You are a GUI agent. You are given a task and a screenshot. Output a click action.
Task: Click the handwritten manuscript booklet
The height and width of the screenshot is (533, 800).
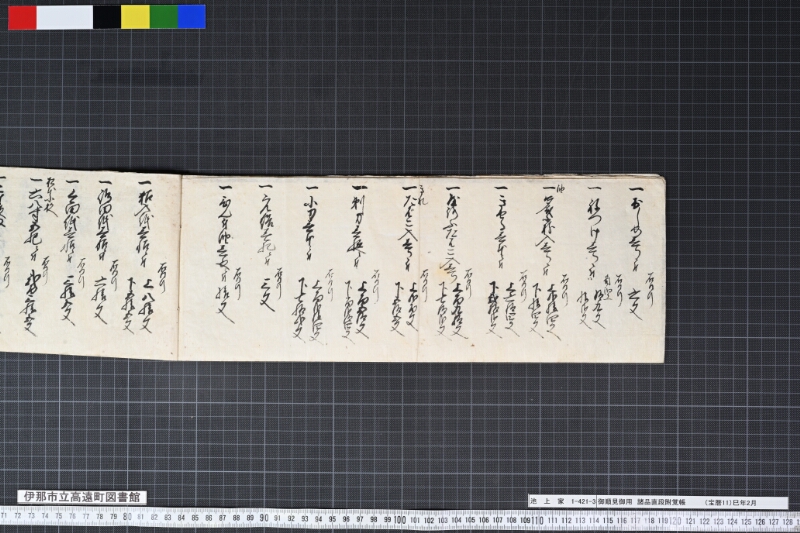click(332, 266)
